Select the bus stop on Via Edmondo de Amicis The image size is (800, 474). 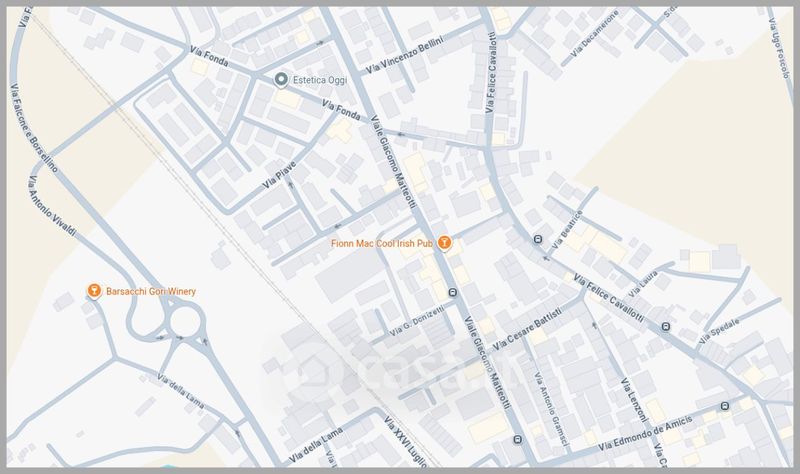[724, 406]
